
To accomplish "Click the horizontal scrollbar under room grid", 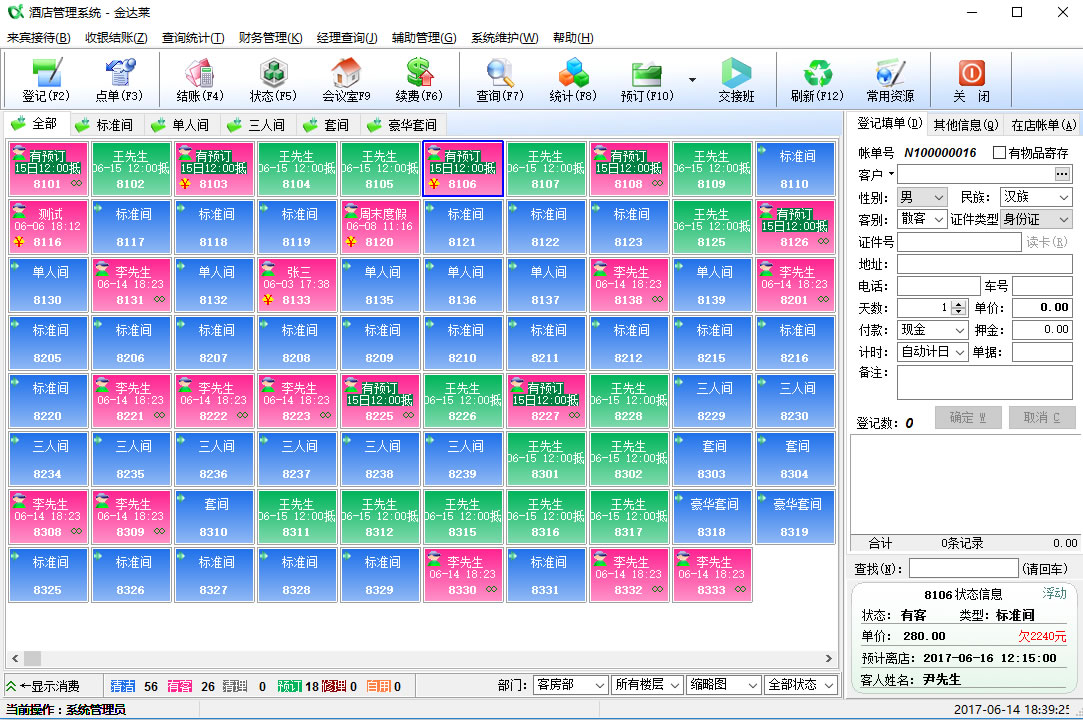I will coord(420,658).
